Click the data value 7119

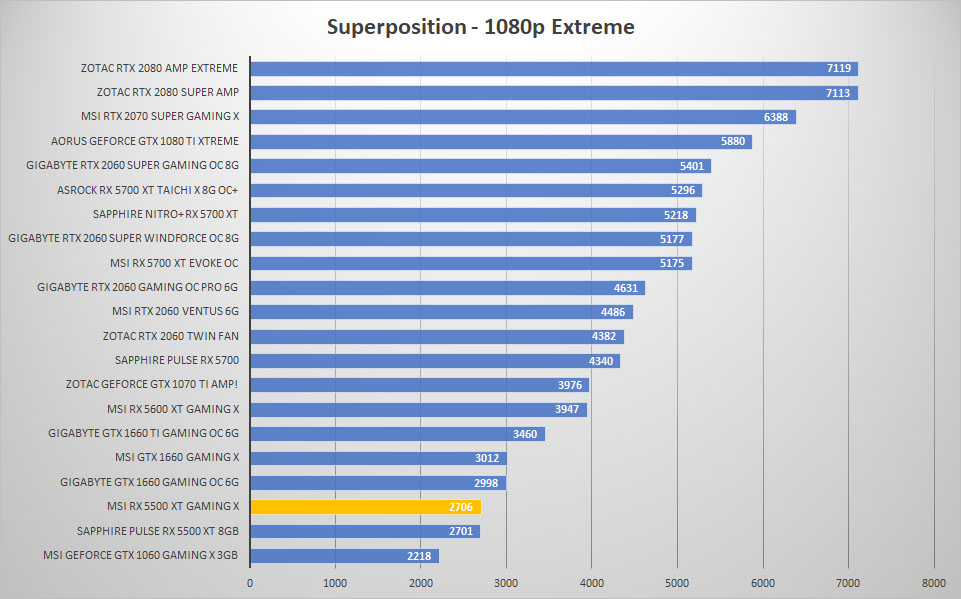tap(838, 68)
